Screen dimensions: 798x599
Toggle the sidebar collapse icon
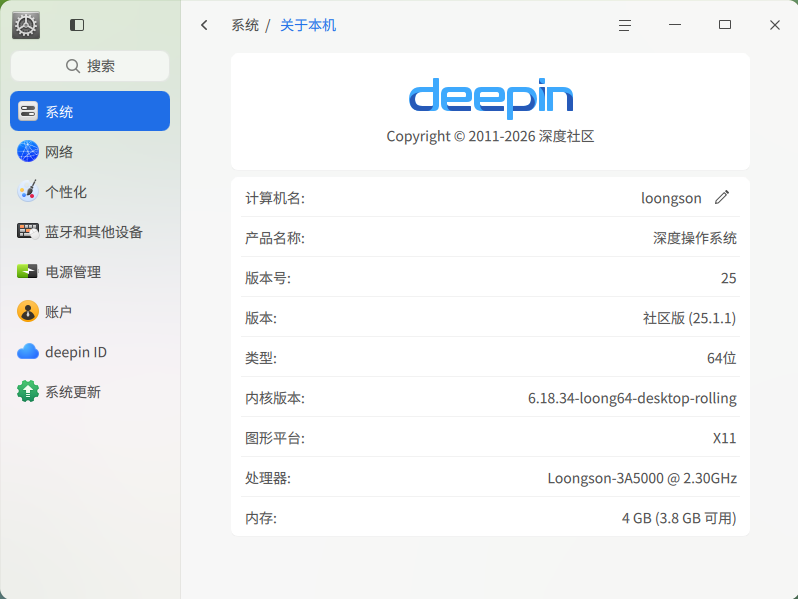77,25
